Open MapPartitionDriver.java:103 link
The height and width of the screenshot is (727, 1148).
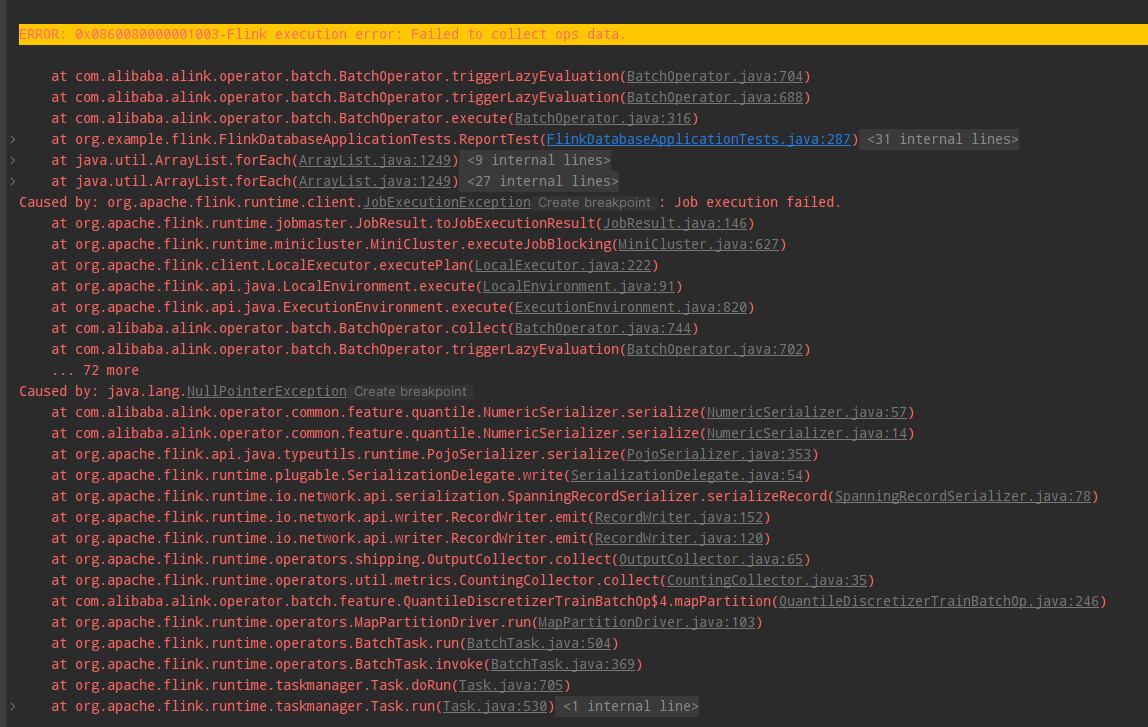(646, 622)
